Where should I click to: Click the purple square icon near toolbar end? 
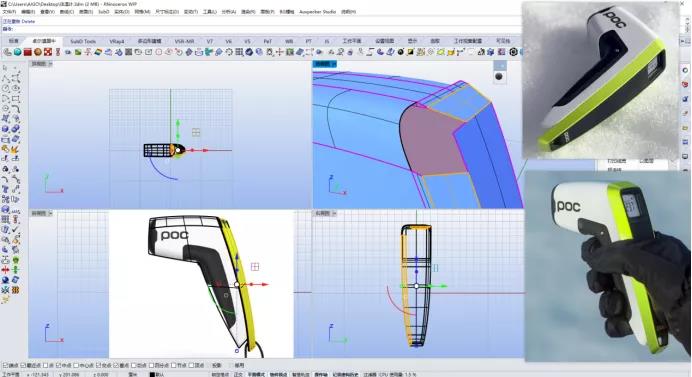click(x=501, y=52)
